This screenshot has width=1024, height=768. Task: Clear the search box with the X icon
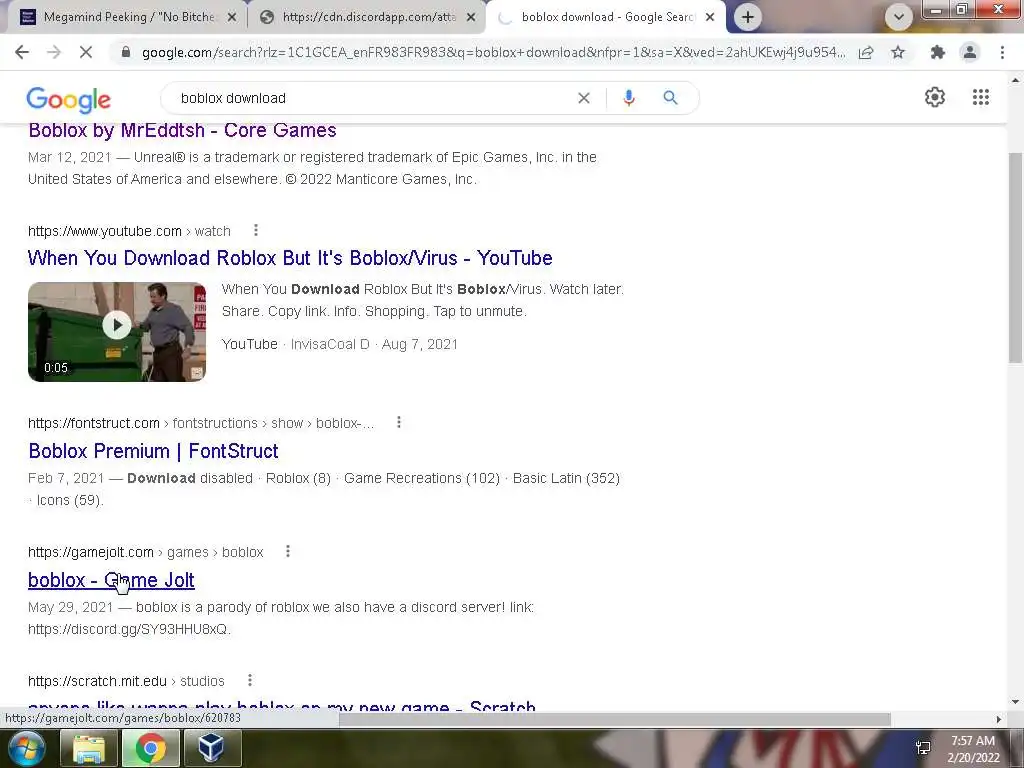(x=584, y=98)
